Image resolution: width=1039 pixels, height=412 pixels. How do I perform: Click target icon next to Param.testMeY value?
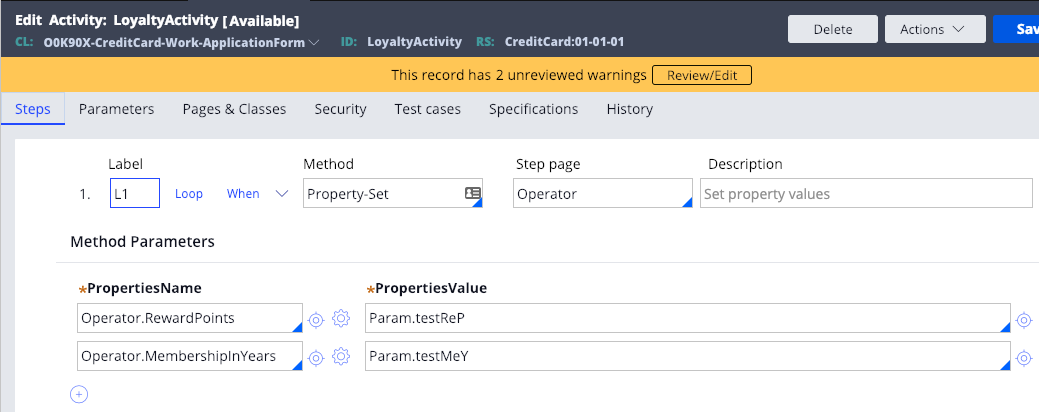[1024, 358]
